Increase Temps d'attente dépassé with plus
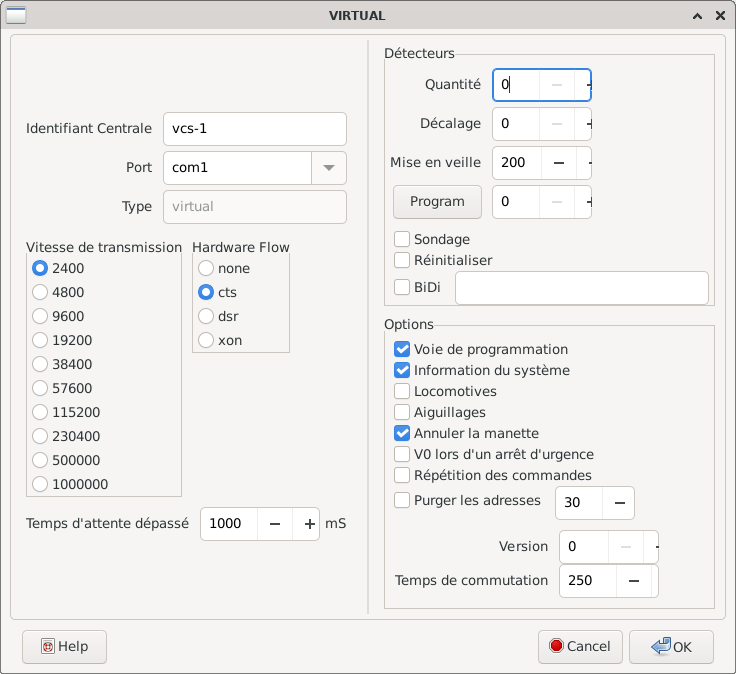 [x=309, y=524]
